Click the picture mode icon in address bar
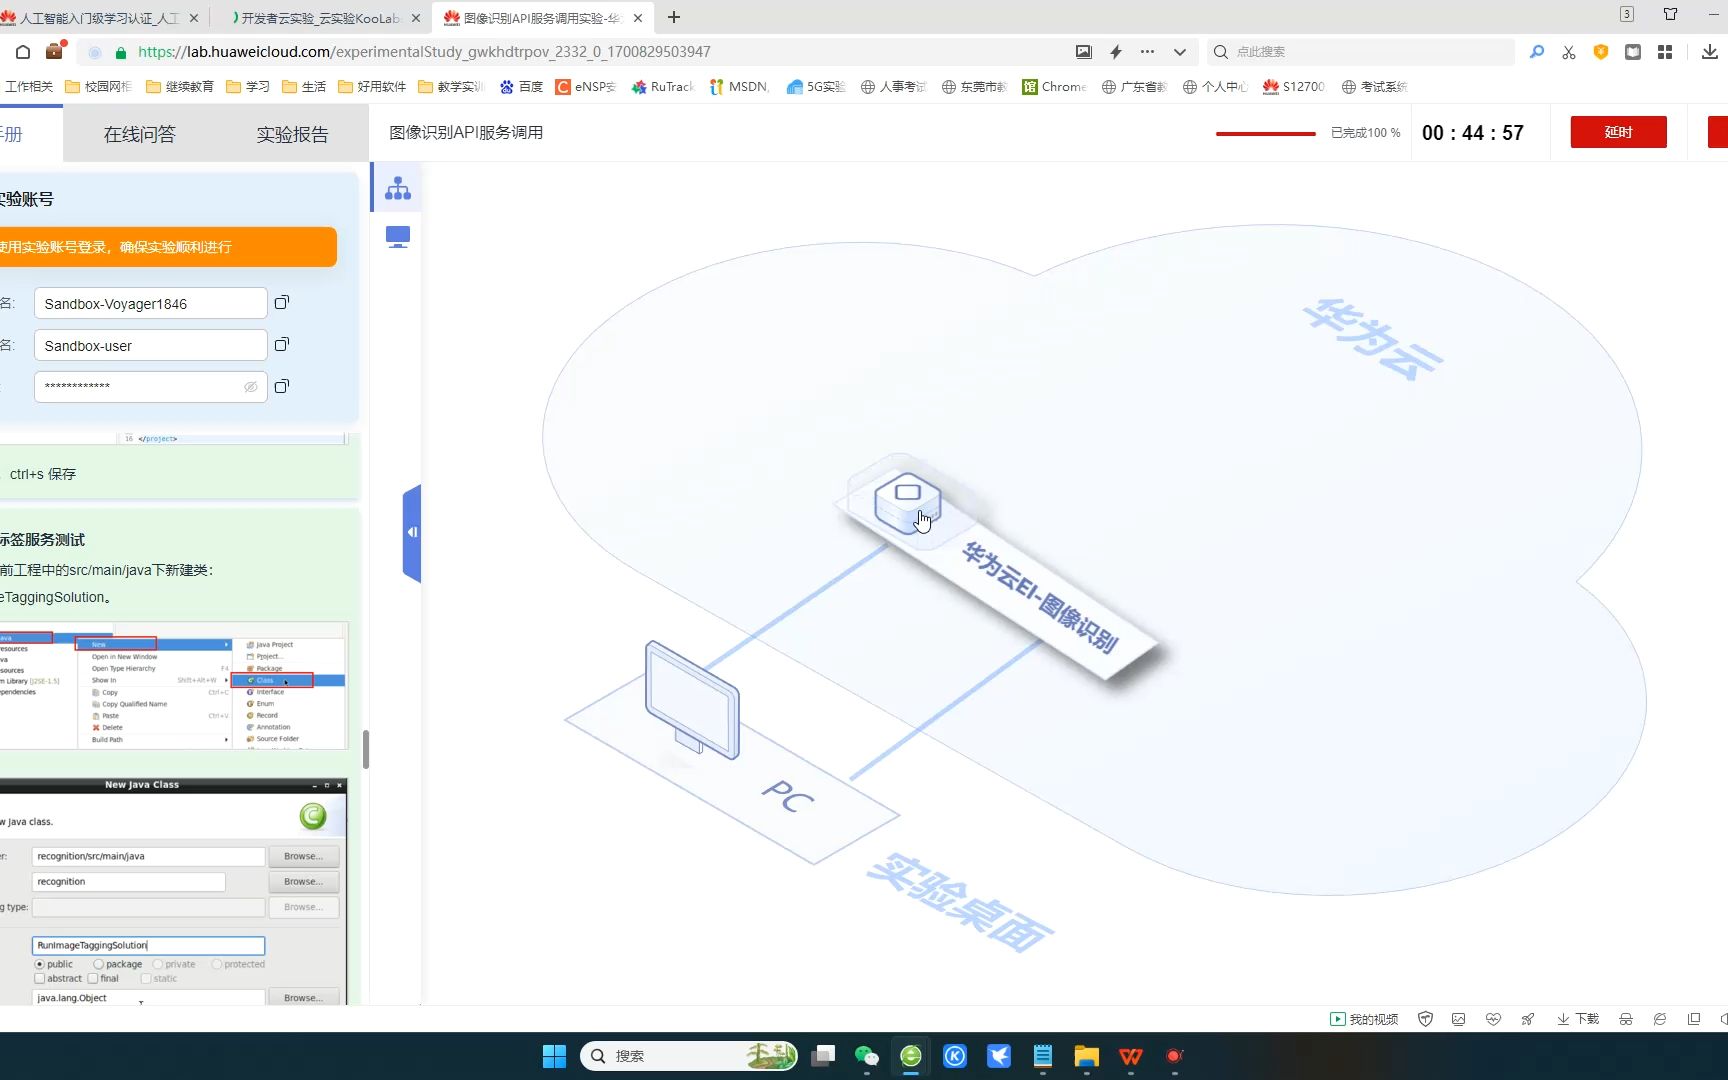This screenshot has height=1080, width=1728. [1084, 52]
